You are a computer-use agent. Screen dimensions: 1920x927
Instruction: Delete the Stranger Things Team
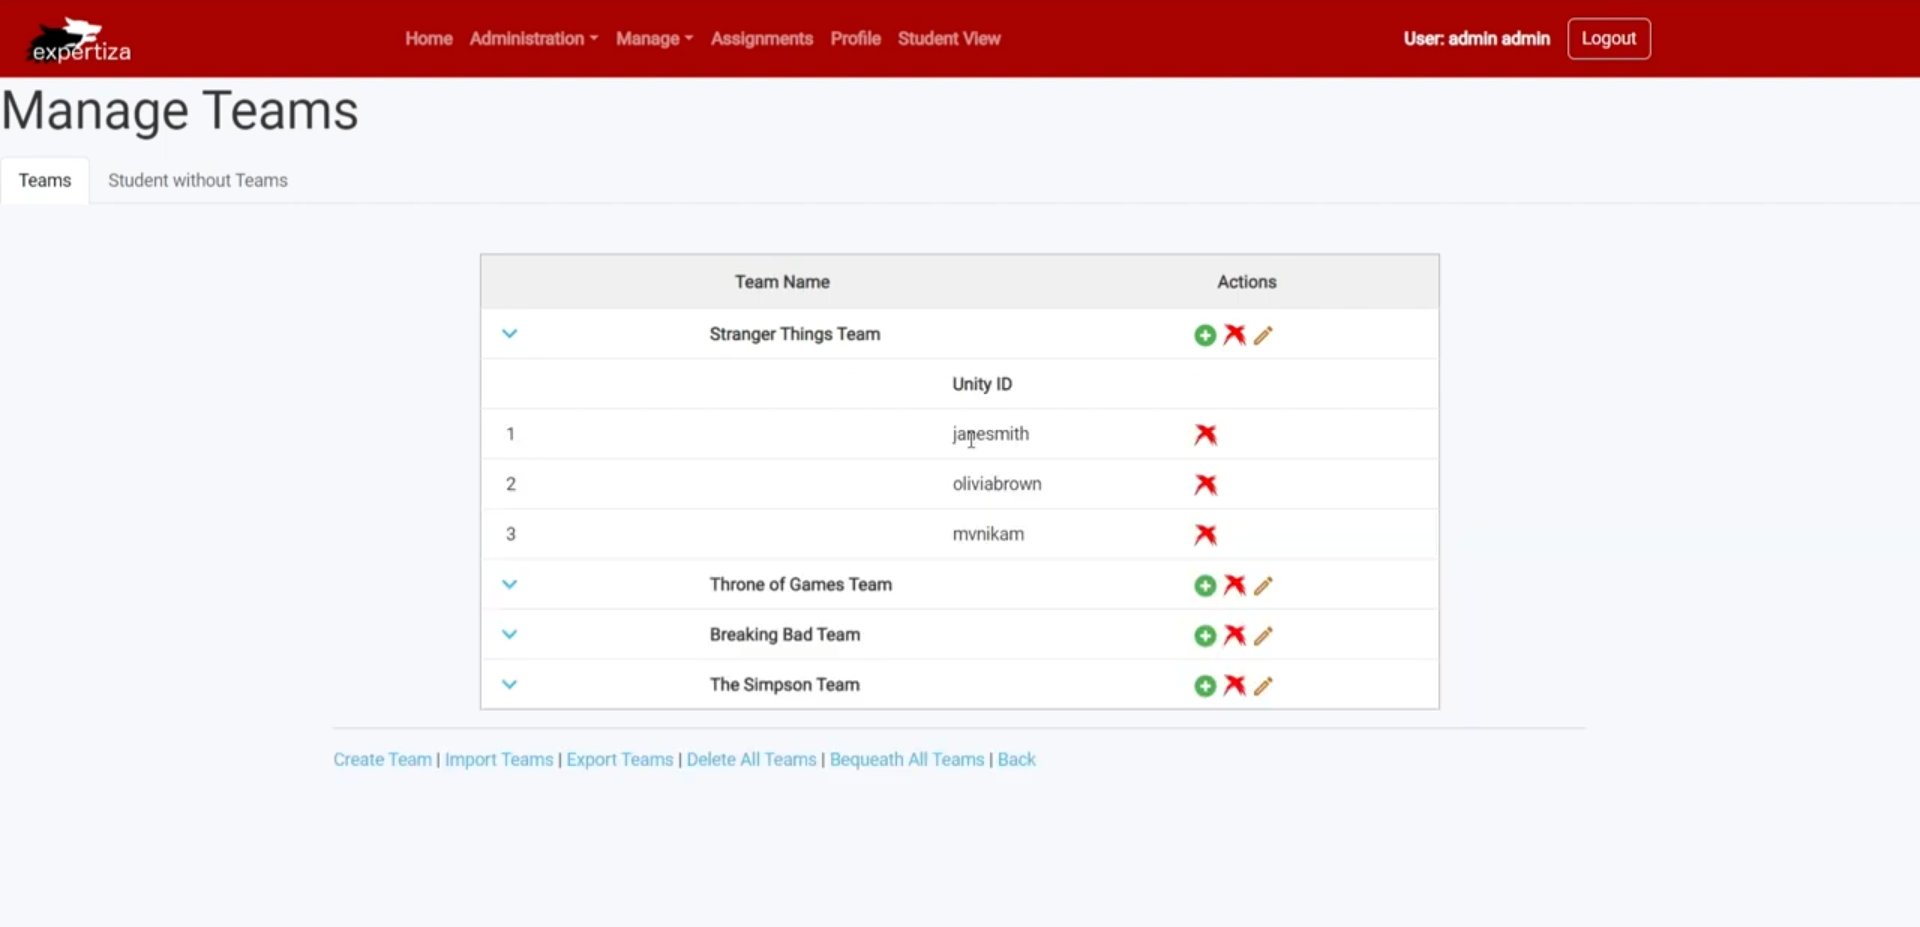coord(1235,334)
